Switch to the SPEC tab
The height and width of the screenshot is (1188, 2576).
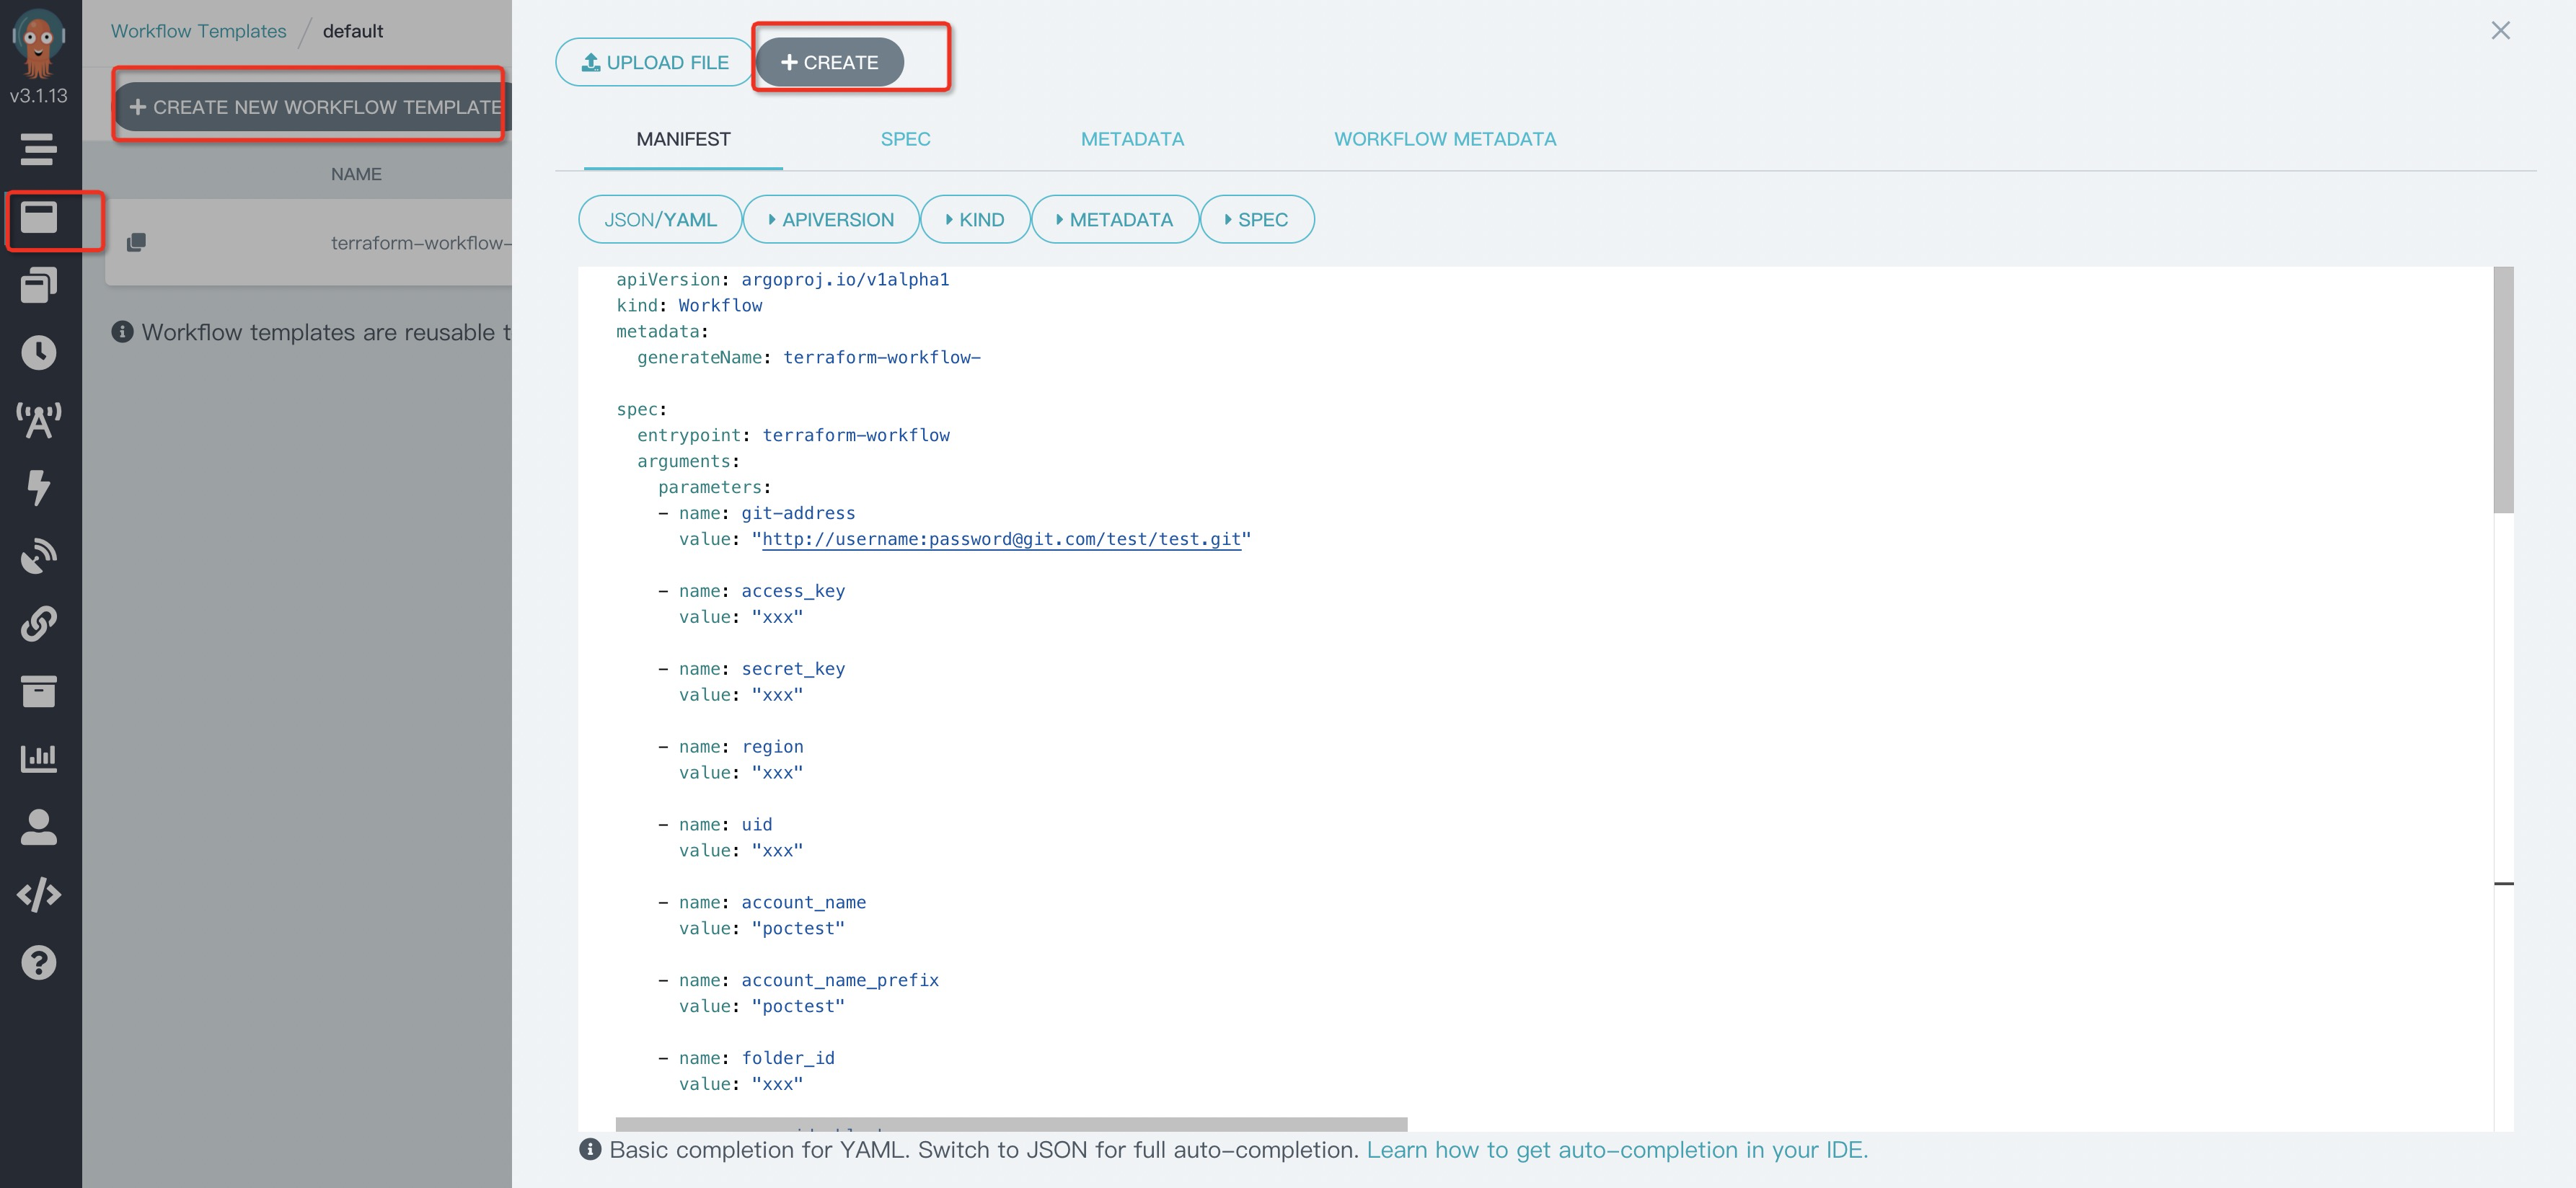coord(905,139)
